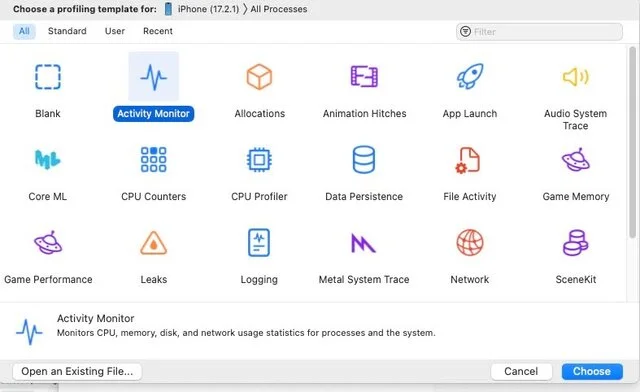The height and width of the screenshot is (392, 640).
Task: Select the Audio System Trace speaker icon
Action: 576,77
